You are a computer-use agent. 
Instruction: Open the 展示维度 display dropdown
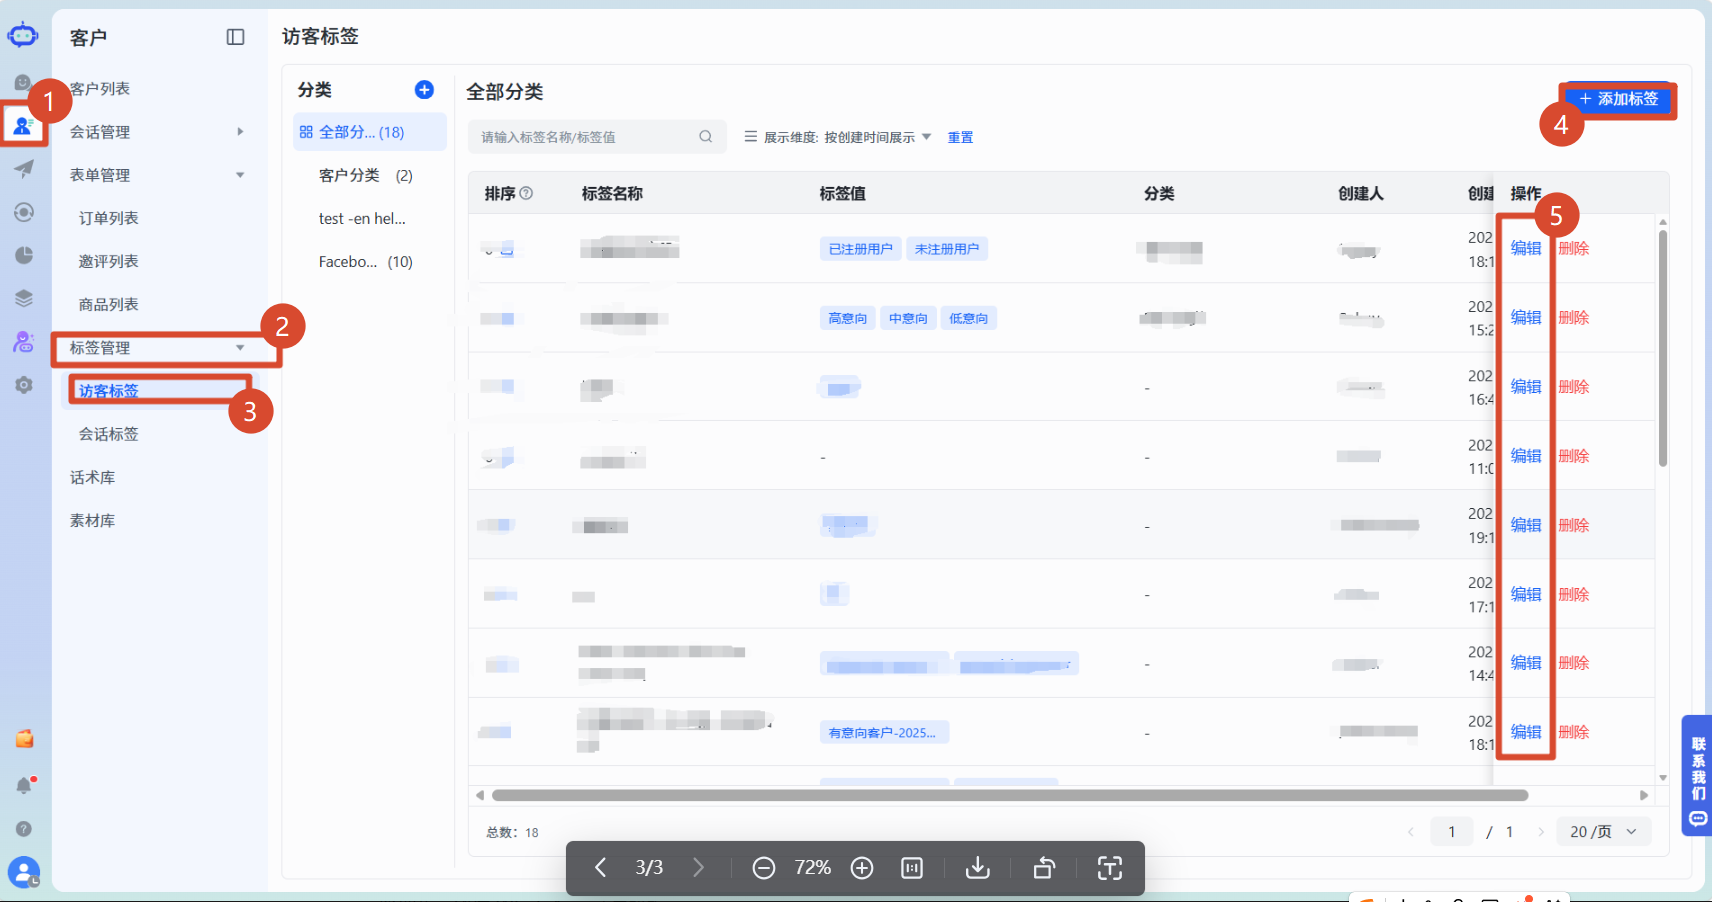(838, 137)
